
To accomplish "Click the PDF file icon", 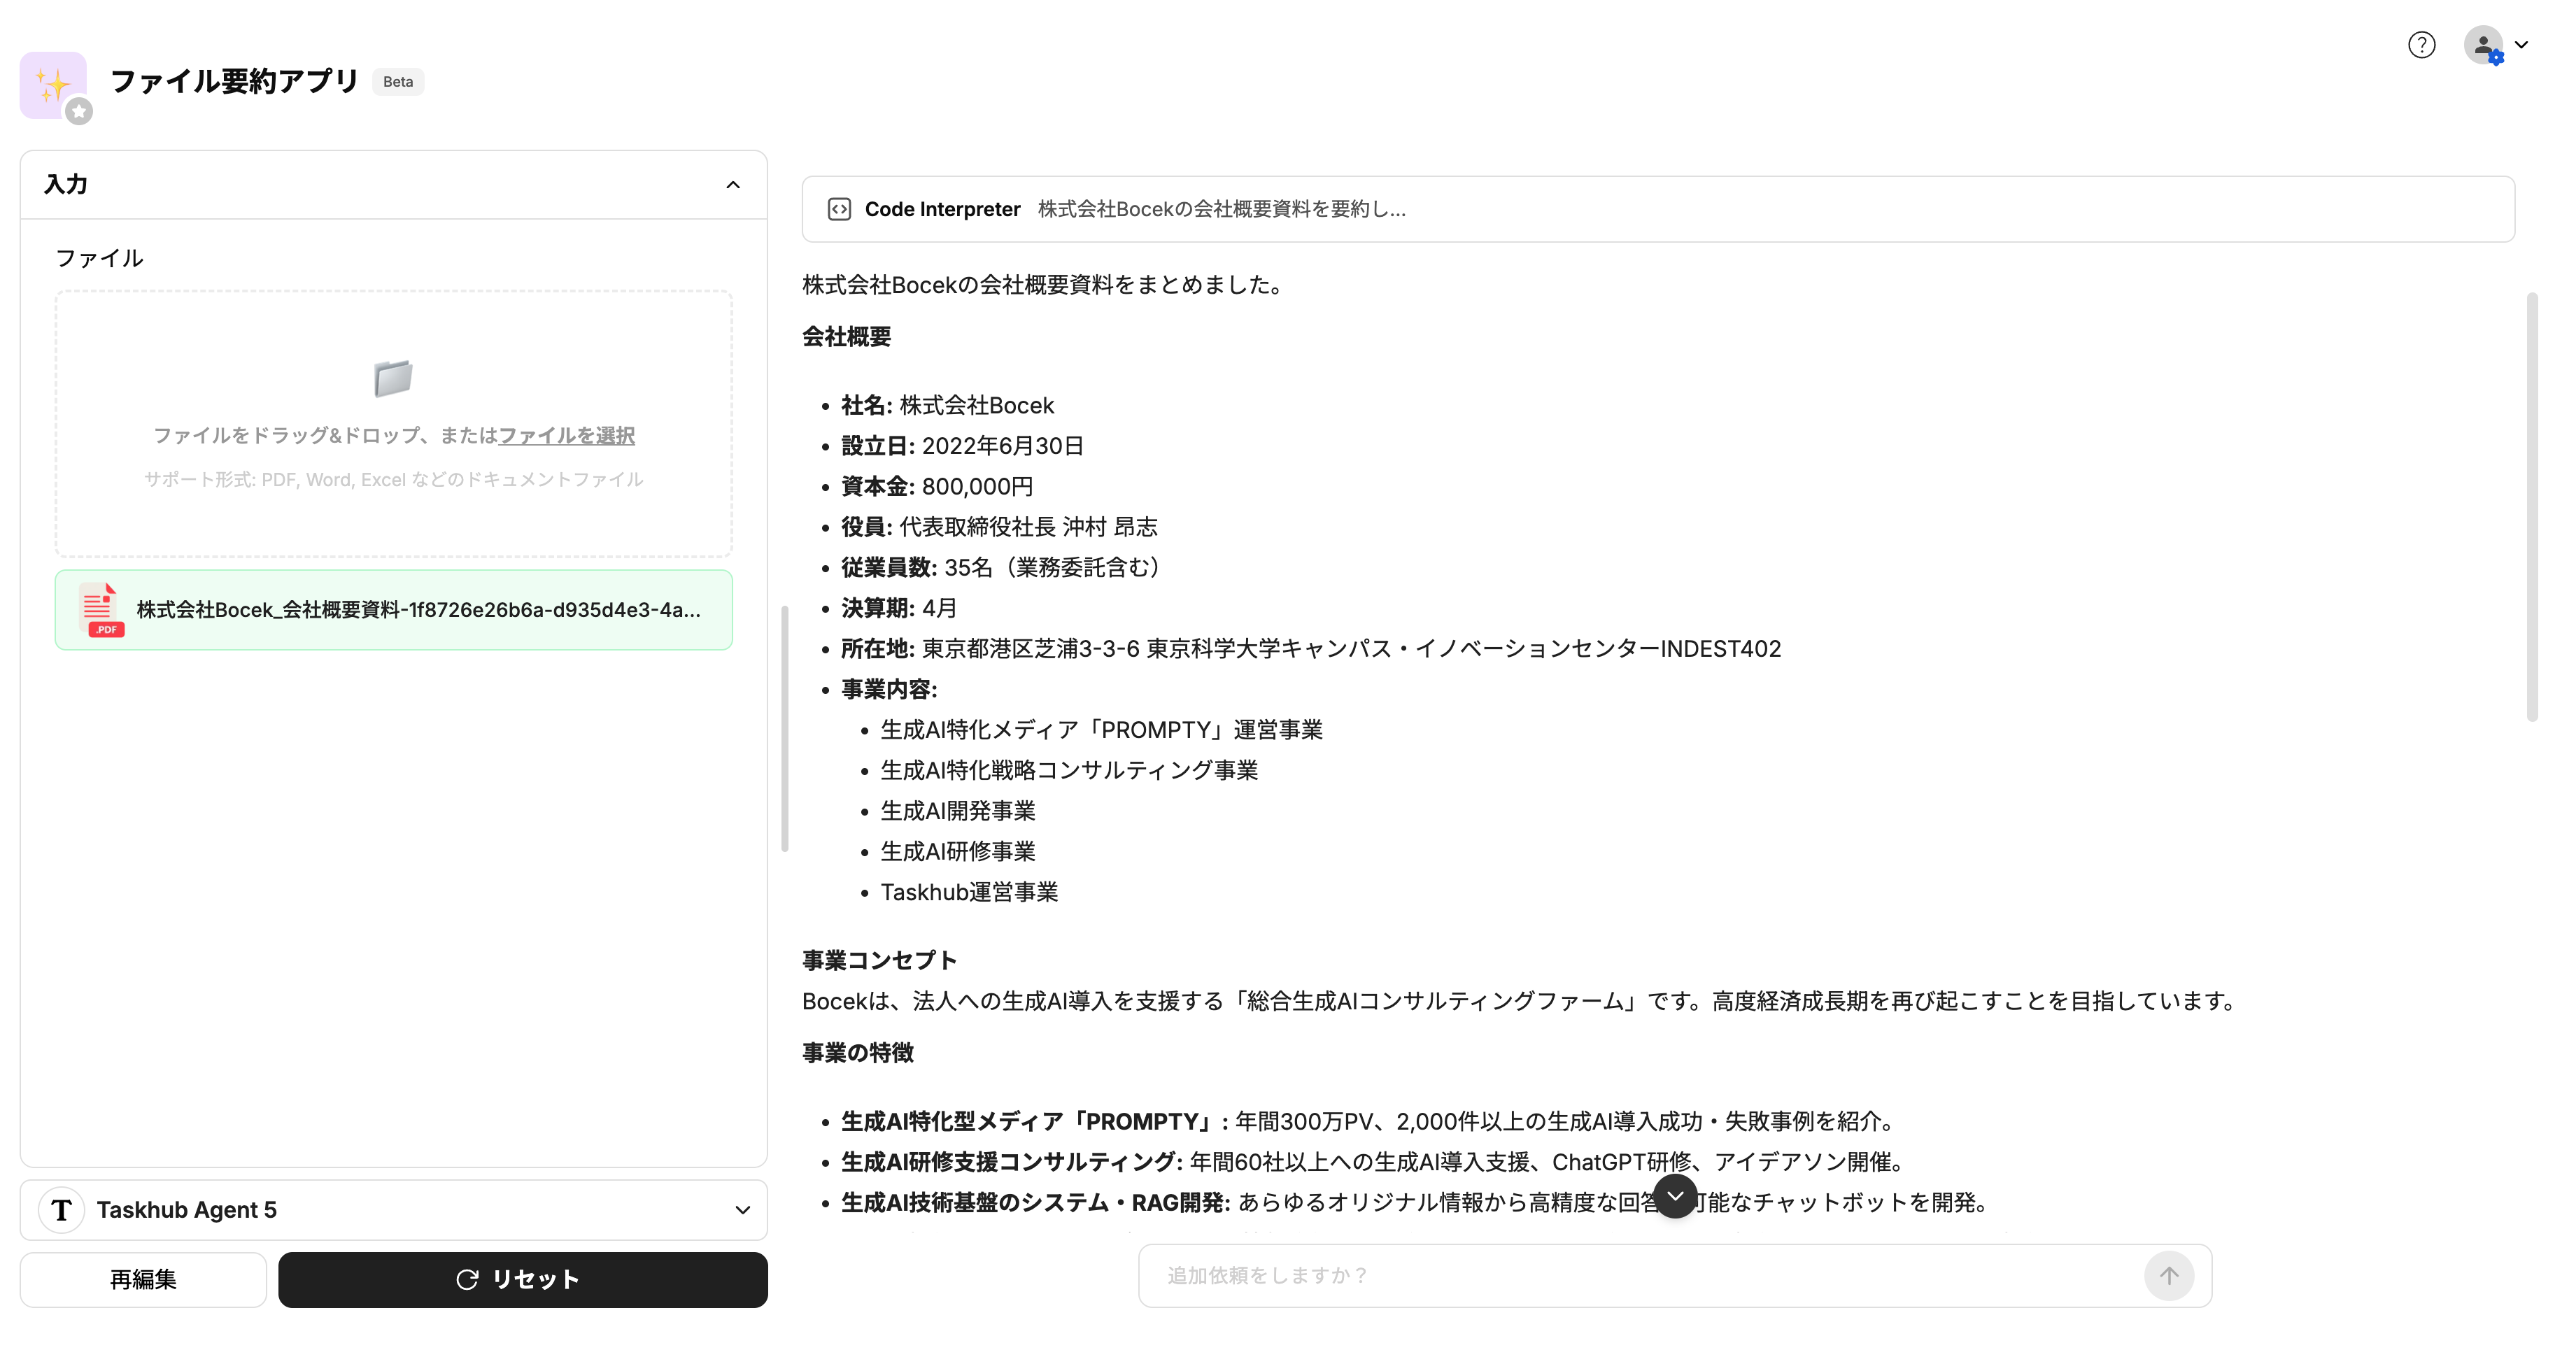I will click(x=101, y=610).
